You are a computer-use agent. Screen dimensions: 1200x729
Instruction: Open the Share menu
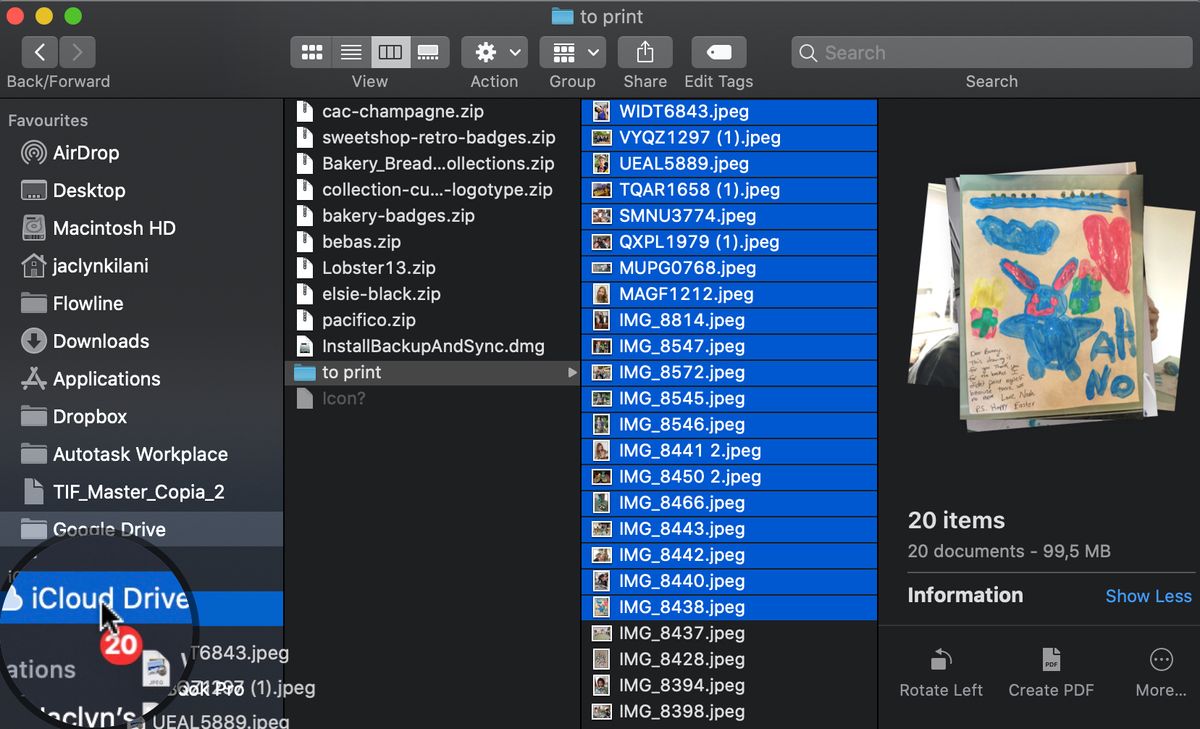(x=644, y=51)
